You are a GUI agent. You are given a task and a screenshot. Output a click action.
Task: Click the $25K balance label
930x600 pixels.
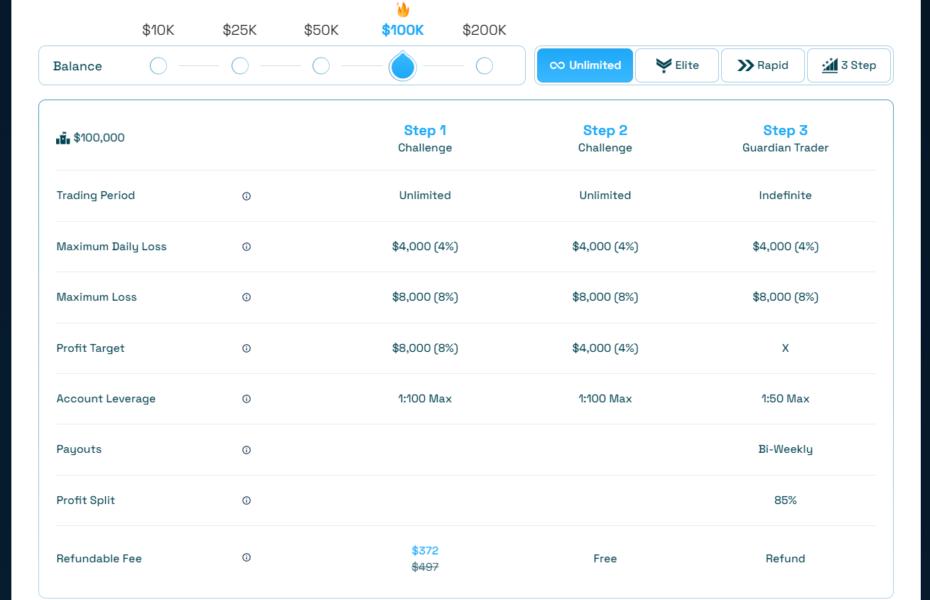pos(240,30)
